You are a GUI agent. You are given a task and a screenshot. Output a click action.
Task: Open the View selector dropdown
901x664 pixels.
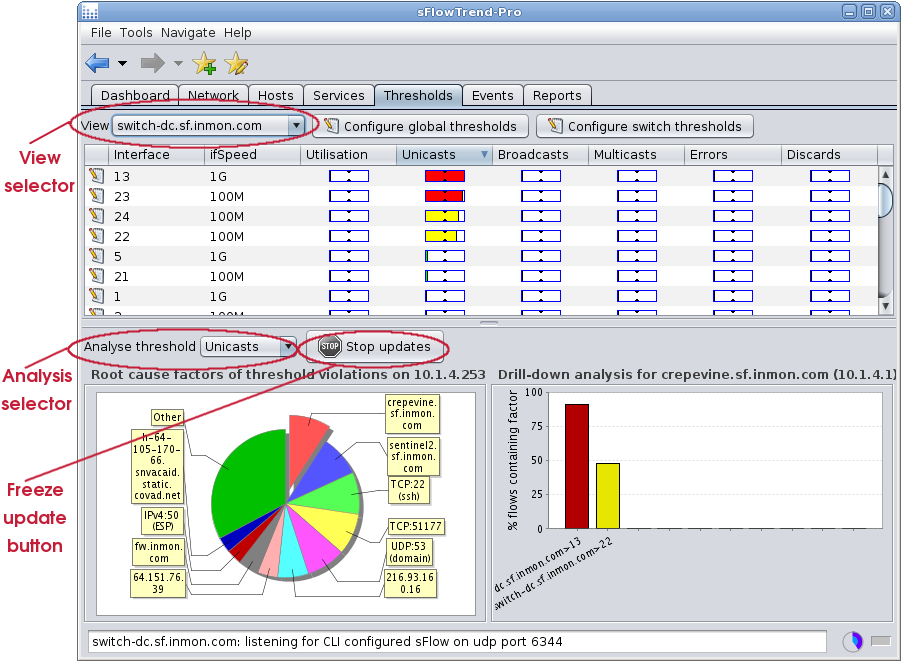point(297,126)
